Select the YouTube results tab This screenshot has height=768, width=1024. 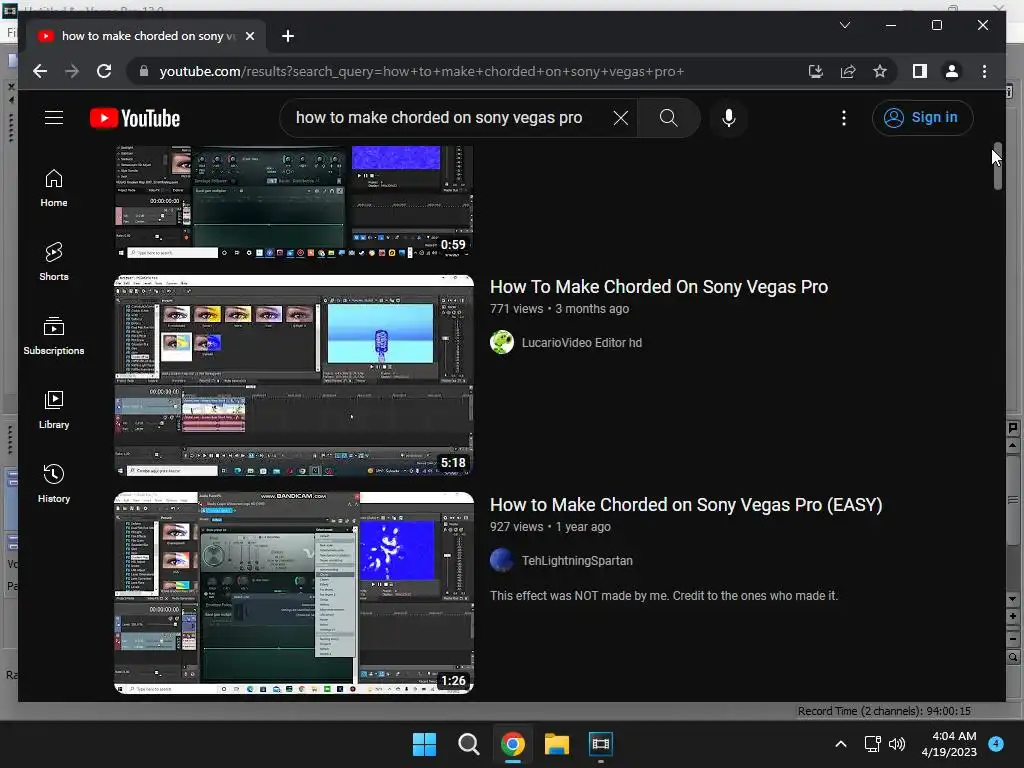tap(146, 36)
